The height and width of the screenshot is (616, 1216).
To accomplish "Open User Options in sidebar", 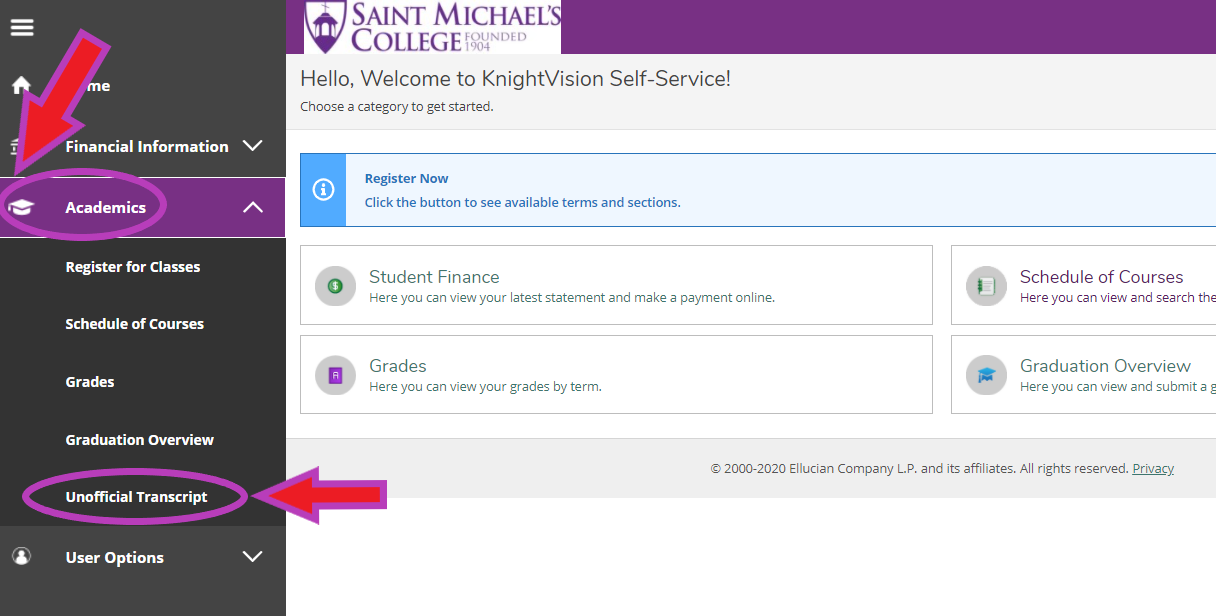I will [115, 558].
